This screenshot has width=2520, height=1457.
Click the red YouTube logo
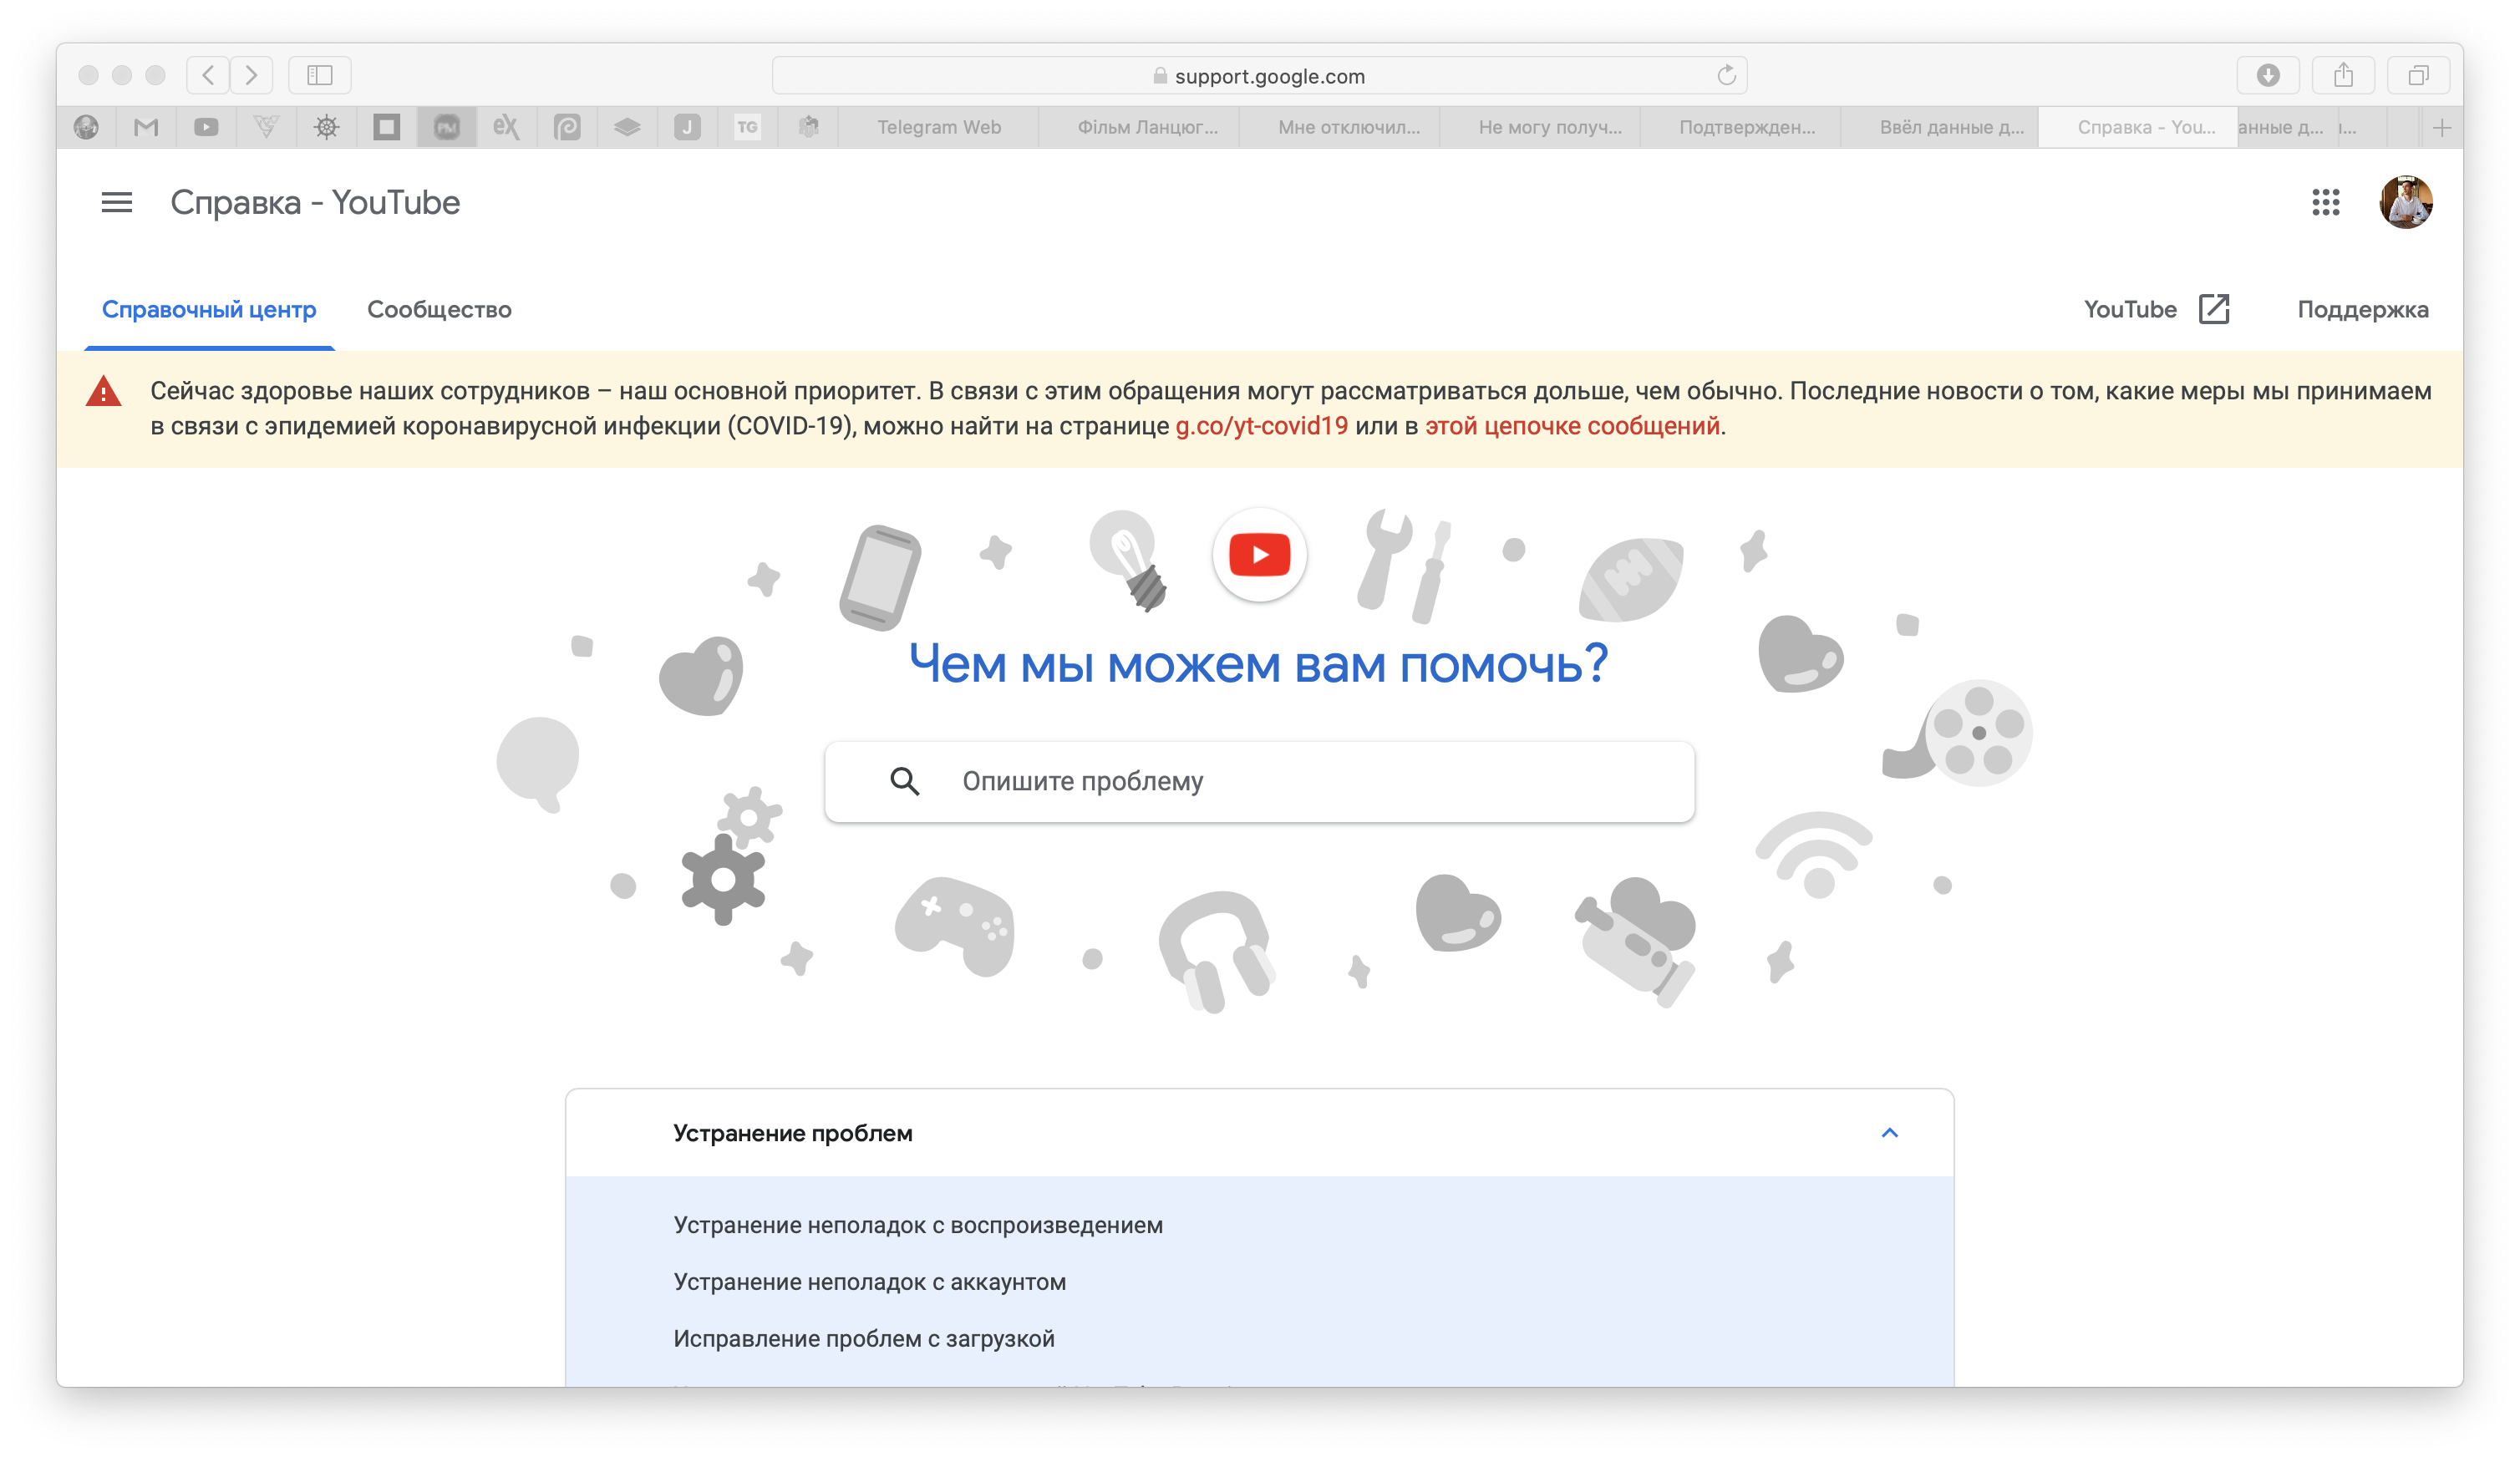coord(1259,555)
